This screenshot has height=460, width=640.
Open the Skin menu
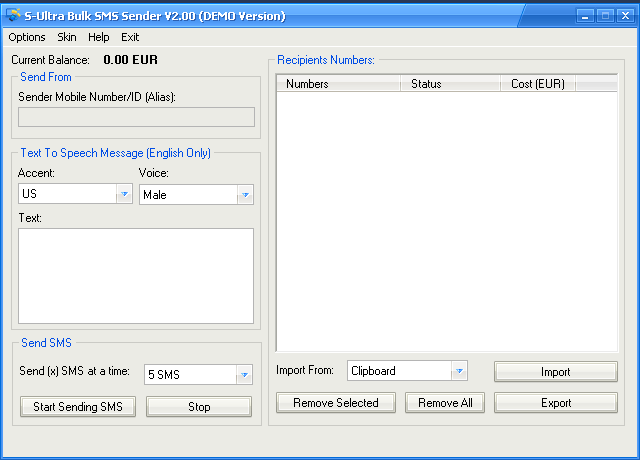pyautogui.click(x=67, y=37)
